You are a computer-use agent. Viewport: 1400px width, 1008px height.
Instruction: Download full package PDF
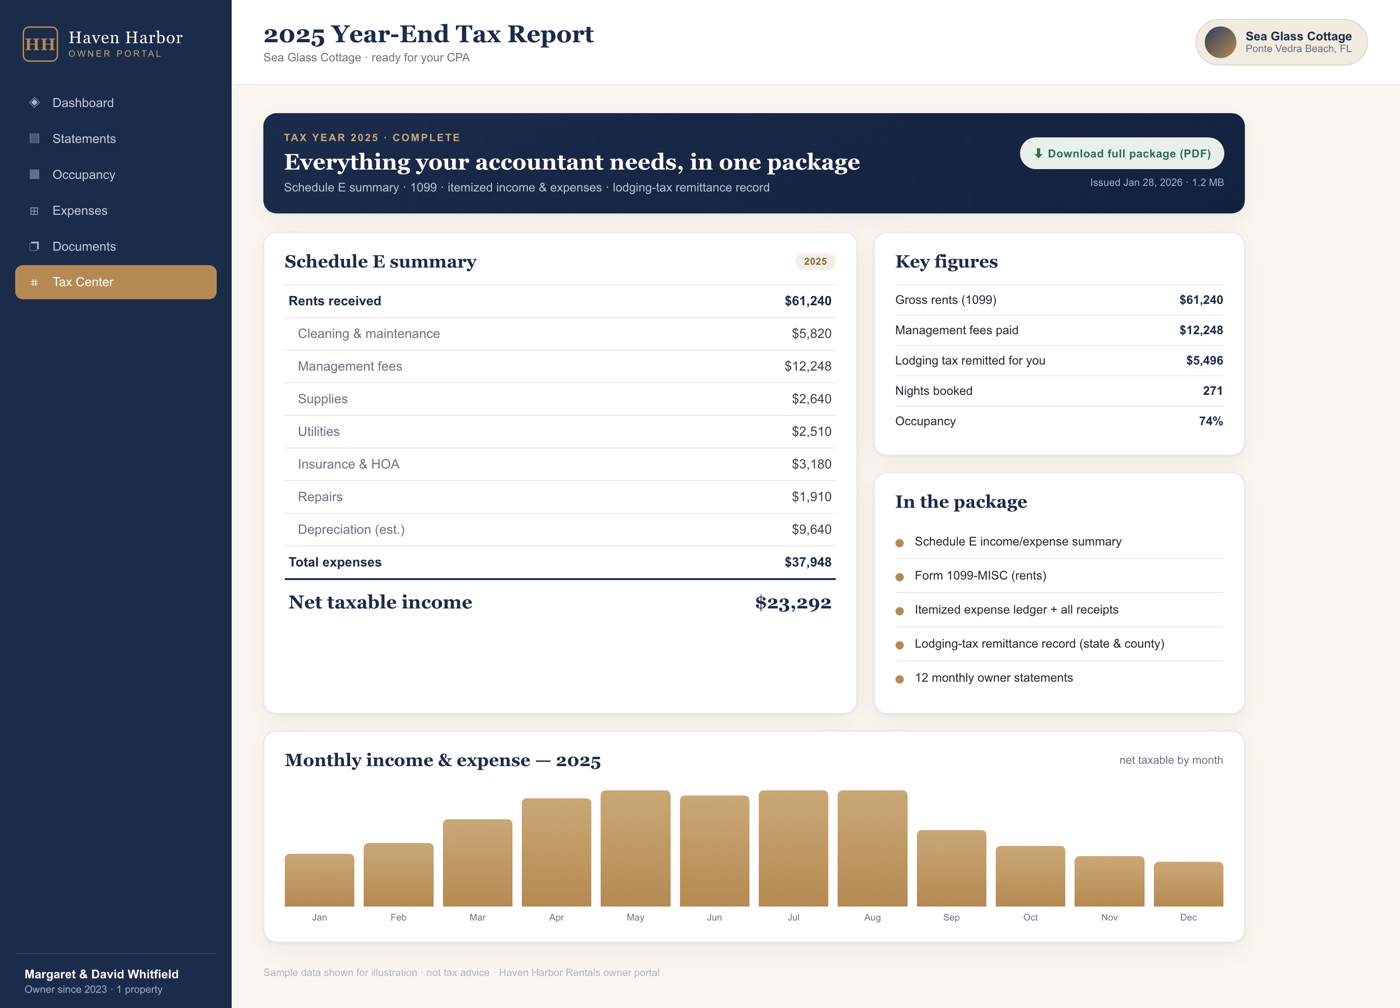[x=1122, y=153]
